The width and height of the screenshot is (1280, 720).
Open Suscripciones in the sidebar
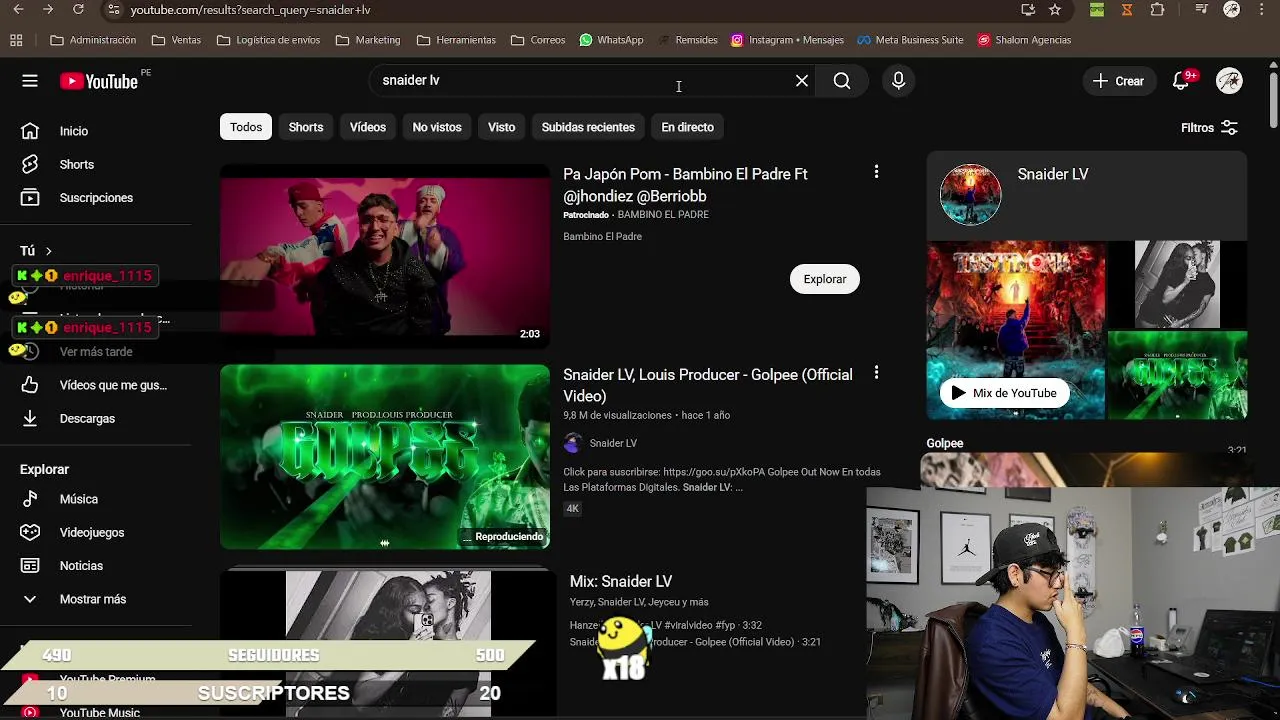96,198
